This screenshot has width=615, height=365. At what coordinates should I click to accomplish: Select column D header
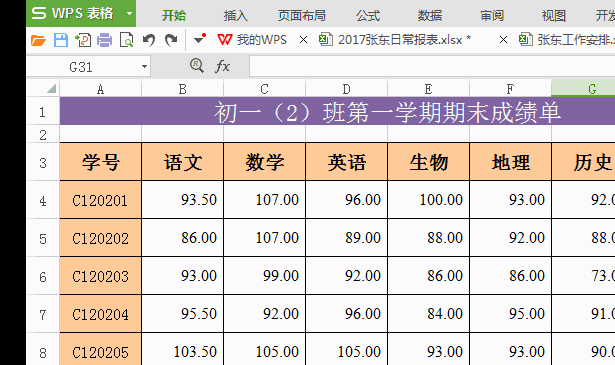346,89
